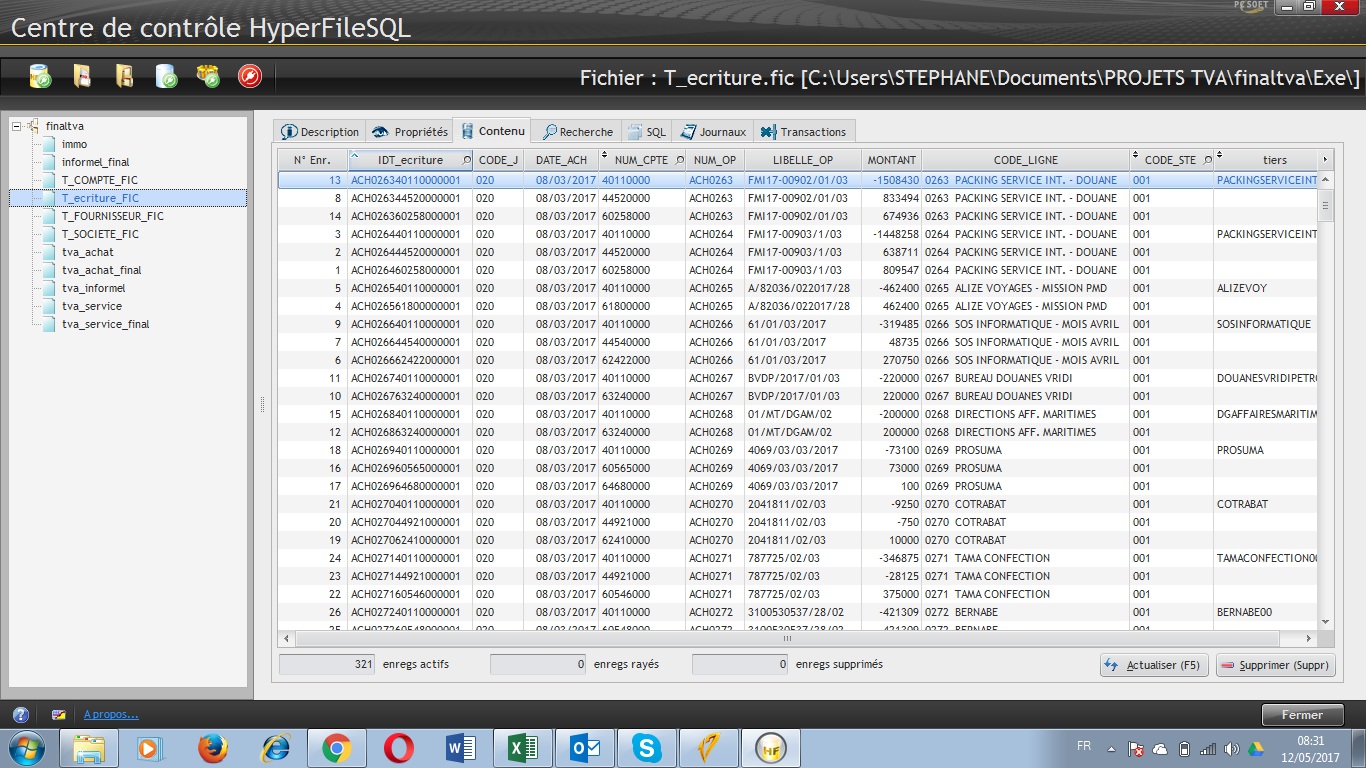The height and width of the screenshot is (768, 1366).
Task: Switch to the Recherche tab
Action: pos(577,132)
